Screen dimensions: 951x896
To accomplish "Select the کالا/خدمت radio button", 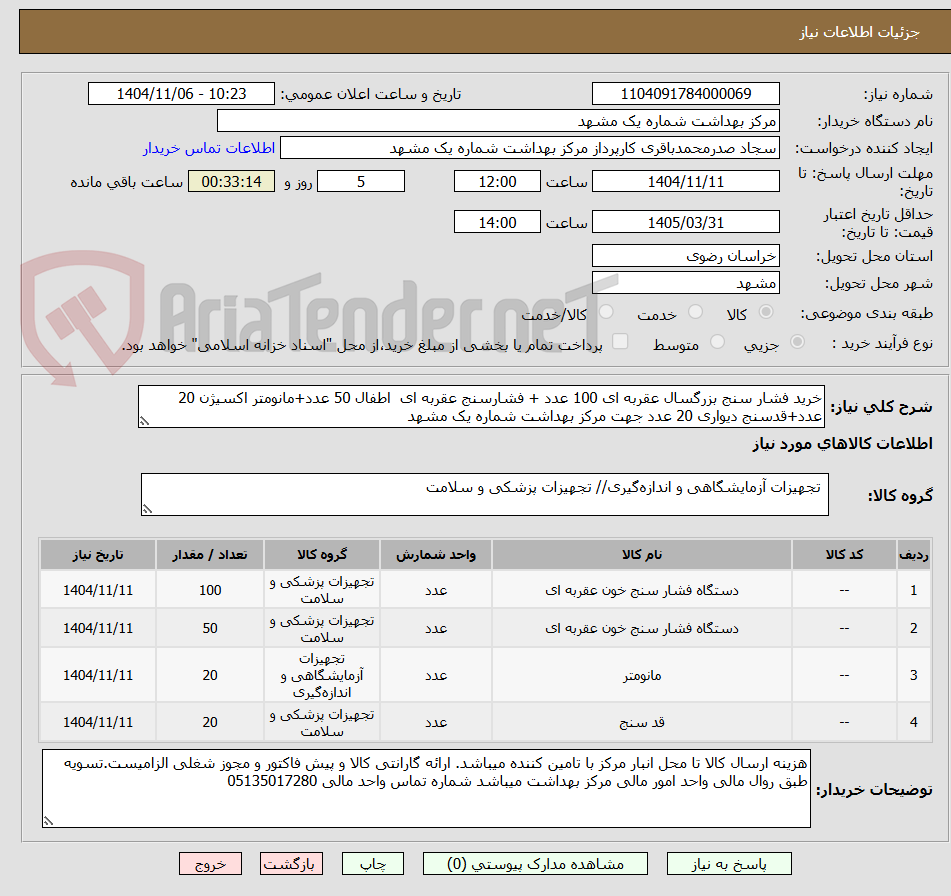I will pos(606,312).
